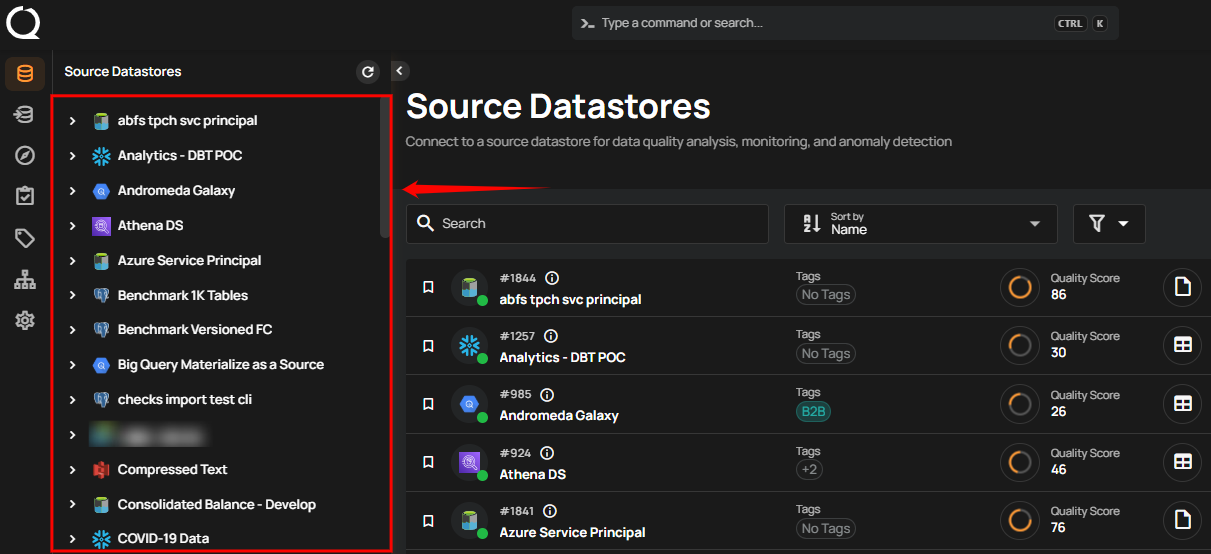Bookmark Analytics - DBT POC datastore
1211x554 pixels.
(x=428, y=346)
